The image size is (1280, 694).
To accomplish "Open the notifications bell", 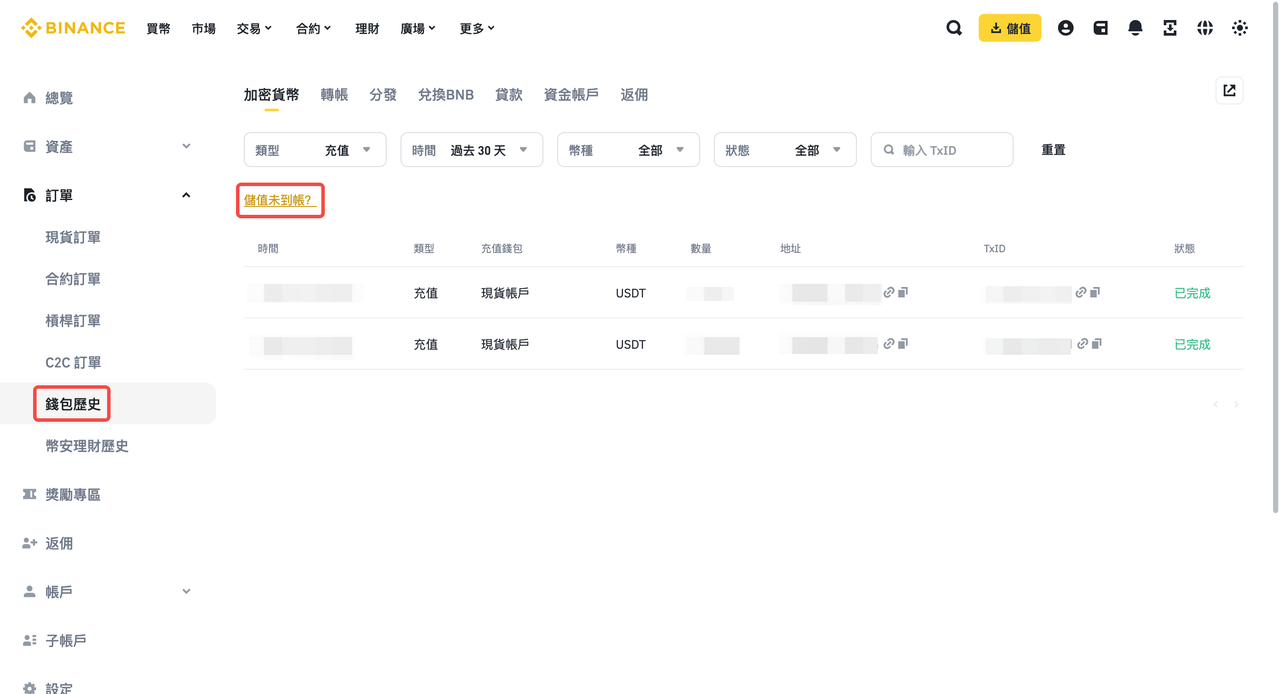I will pos(1135,28).
